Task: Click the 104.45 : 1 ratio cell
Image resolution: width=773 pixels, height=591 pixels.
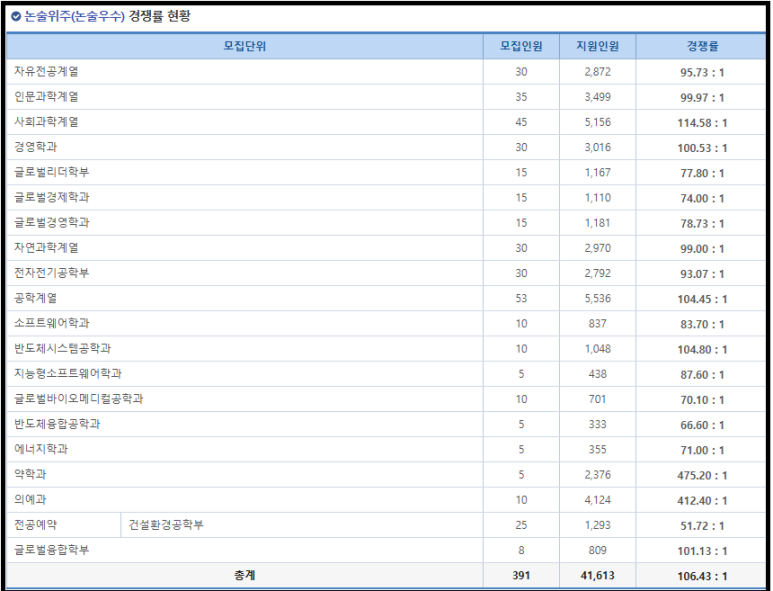Action: tap(702, 299)
